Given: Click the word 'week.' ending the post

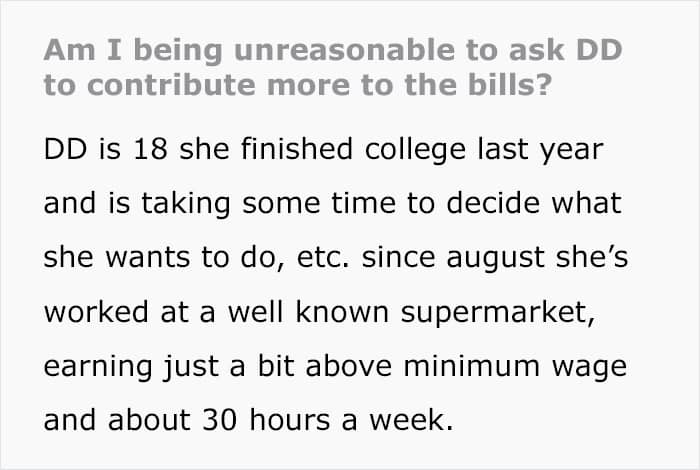Looking at the screenshot, I should (x=411, y=420).
